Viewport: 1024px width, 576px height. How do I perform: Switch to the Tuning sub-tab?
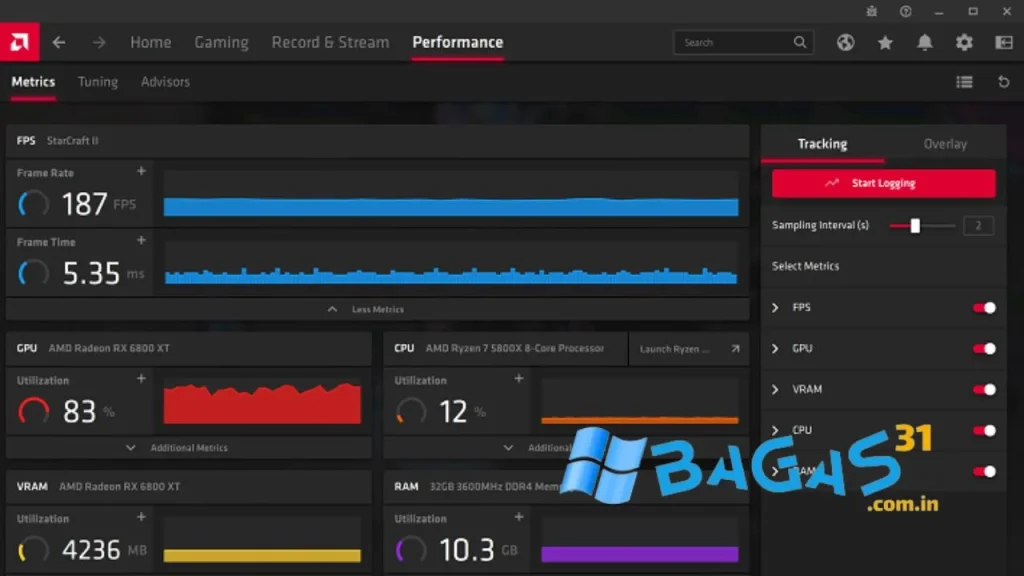(x=98, y=82)
